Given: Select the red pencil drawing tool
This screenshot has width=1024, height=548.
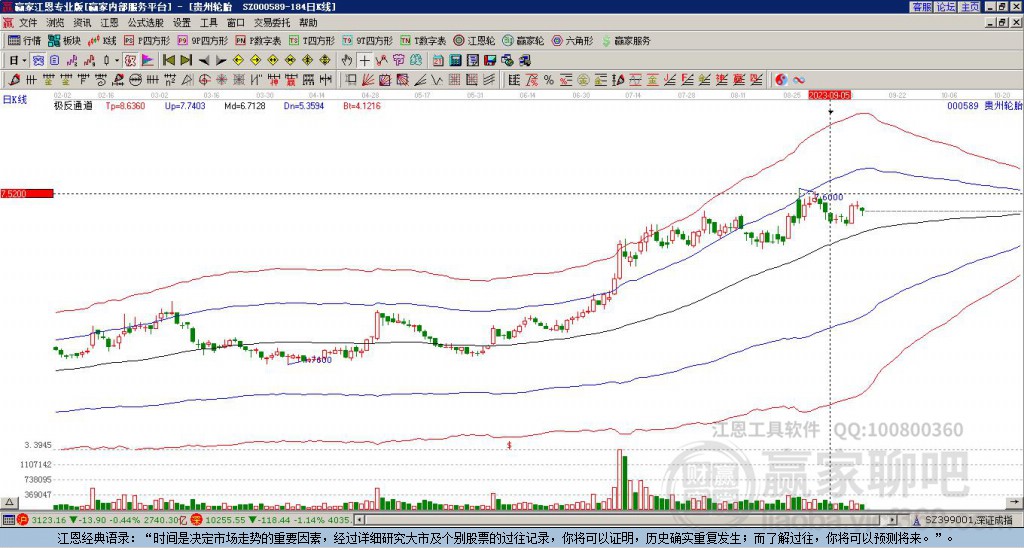Looking at the screenshot, I should pos(14,80).
